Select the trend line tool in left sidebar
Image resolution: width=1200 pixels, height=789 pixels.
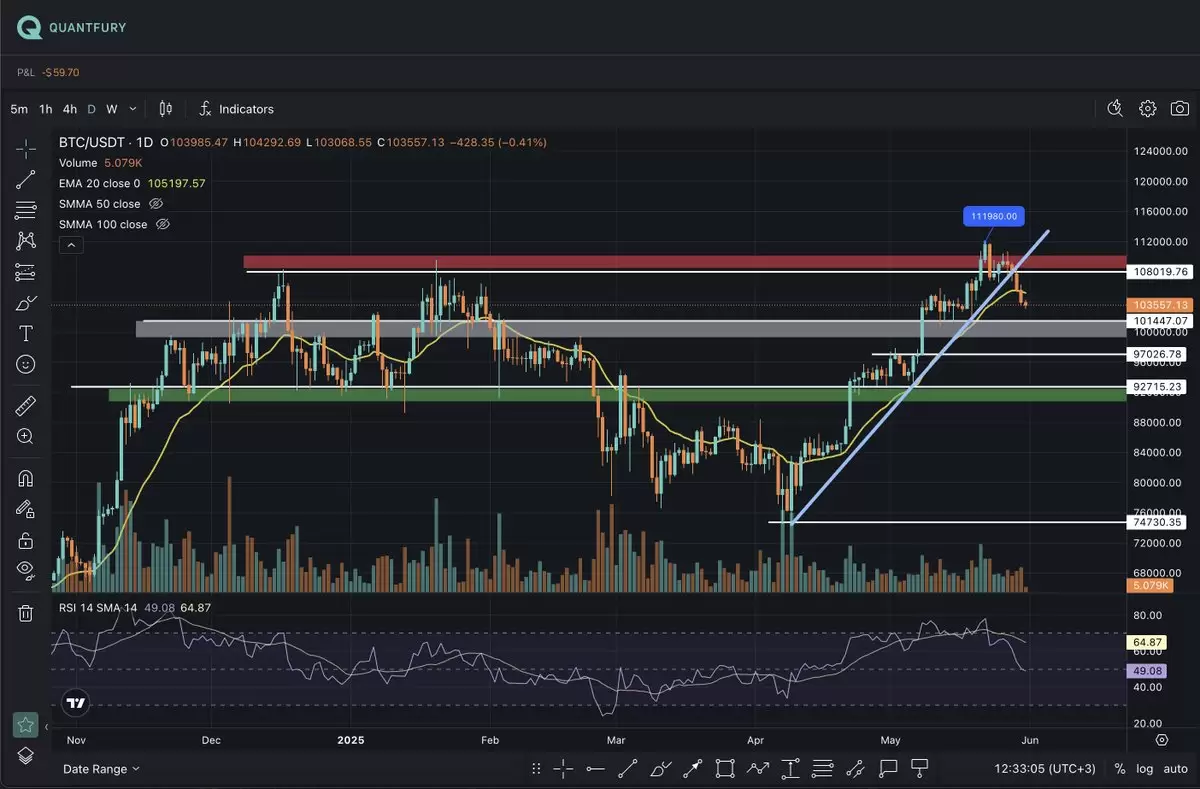pyautogui.click(x=25, y=180)
